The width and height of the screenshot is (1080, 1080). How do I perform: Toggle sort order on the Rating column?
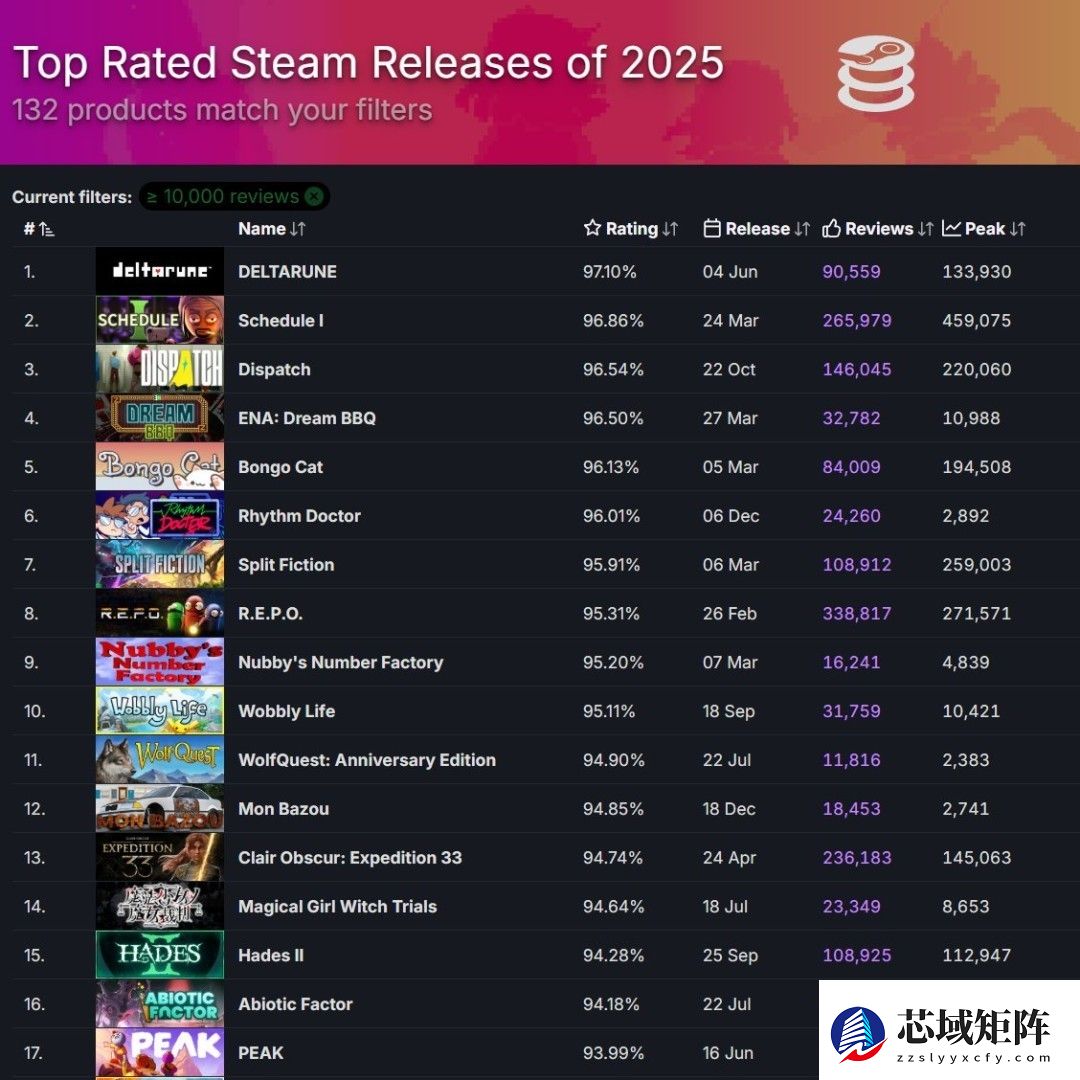[671, 229]
